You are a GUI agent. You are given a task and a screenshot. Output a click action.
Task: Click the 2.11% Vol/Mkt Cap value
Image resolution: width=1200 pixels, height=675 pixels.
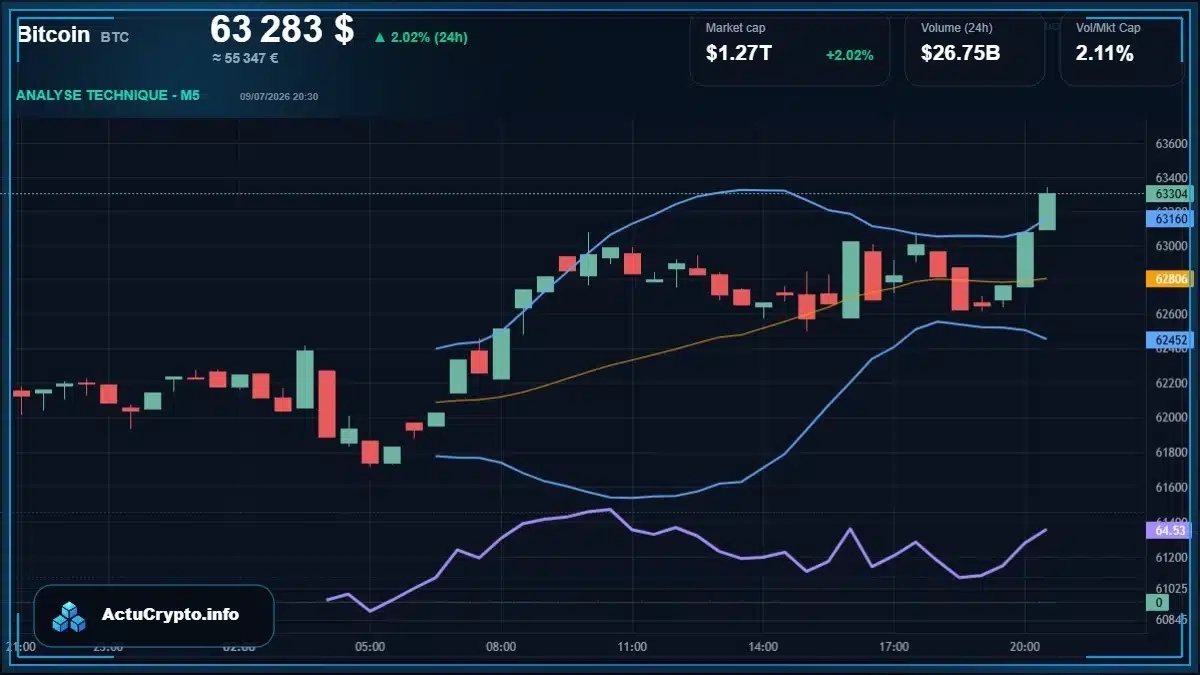tap(1104, 54)
